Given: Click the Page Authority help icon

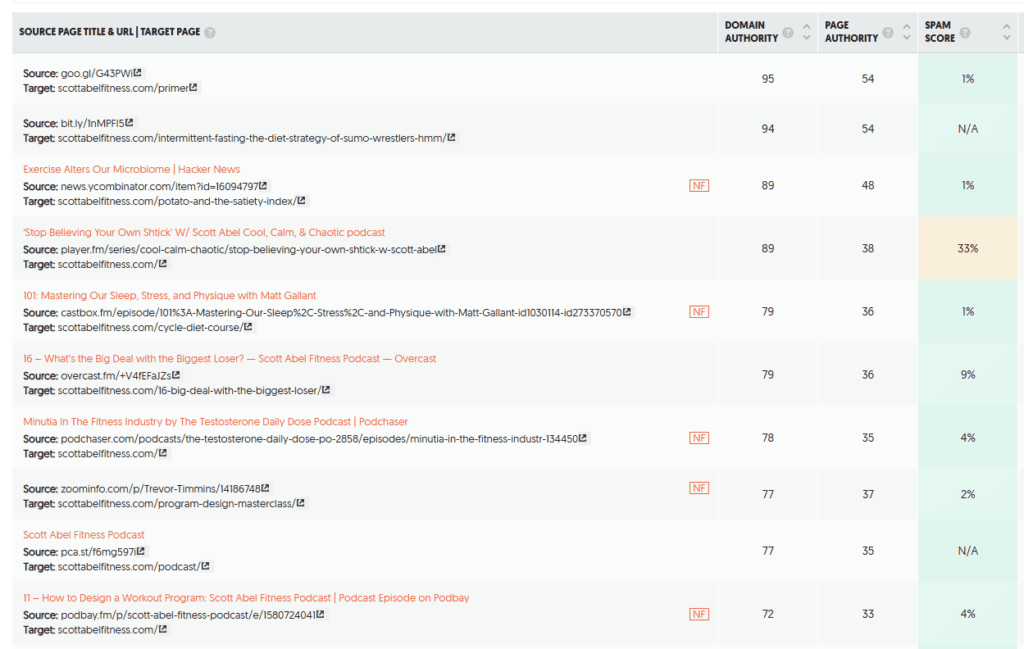Looking at the screenshot, I should [x=887, y=33].
